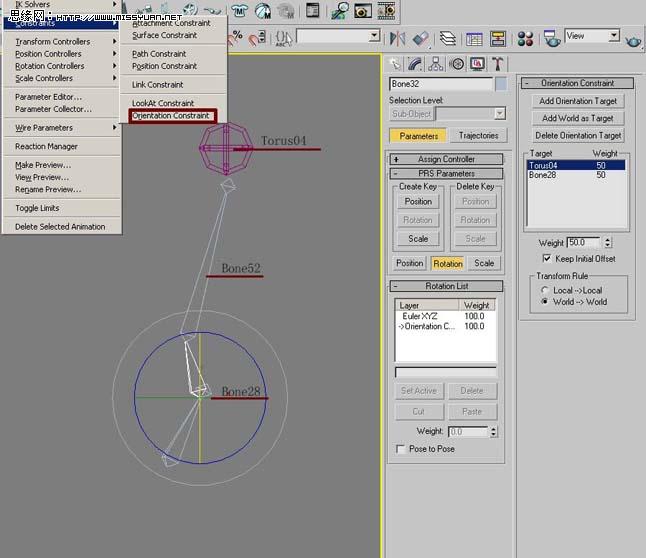Click Delete Orientation Target button
The width and height of the screenshot is (646, 558).
(x=578, y=136)
